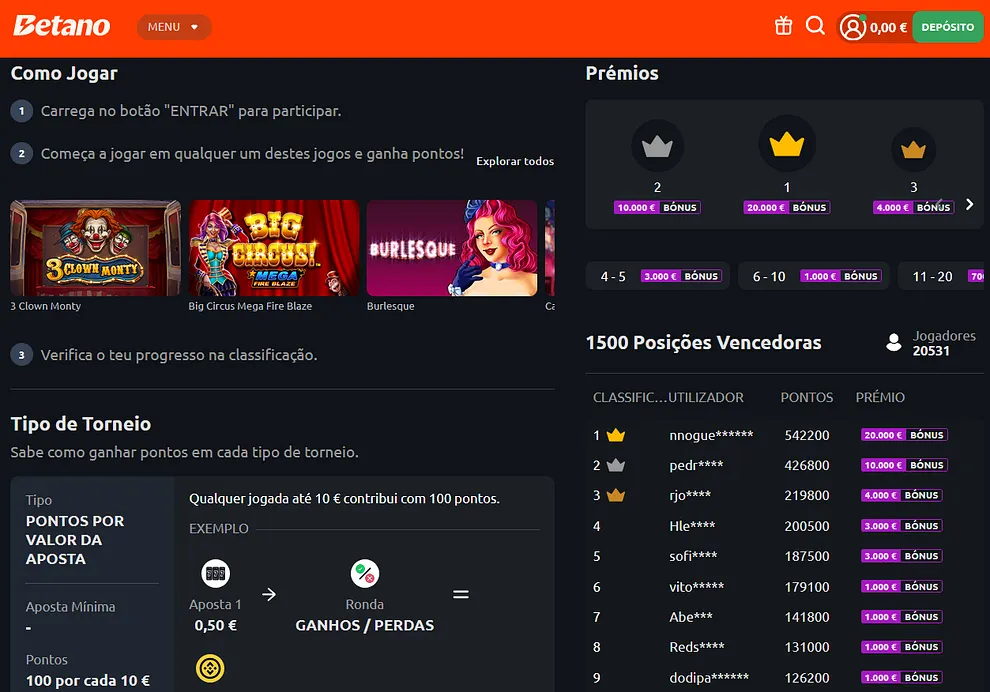Open Big Circus Mega Fire Blaze game
Image resolution: width=990 pixels, height=692 pixels.
(274, 248)
